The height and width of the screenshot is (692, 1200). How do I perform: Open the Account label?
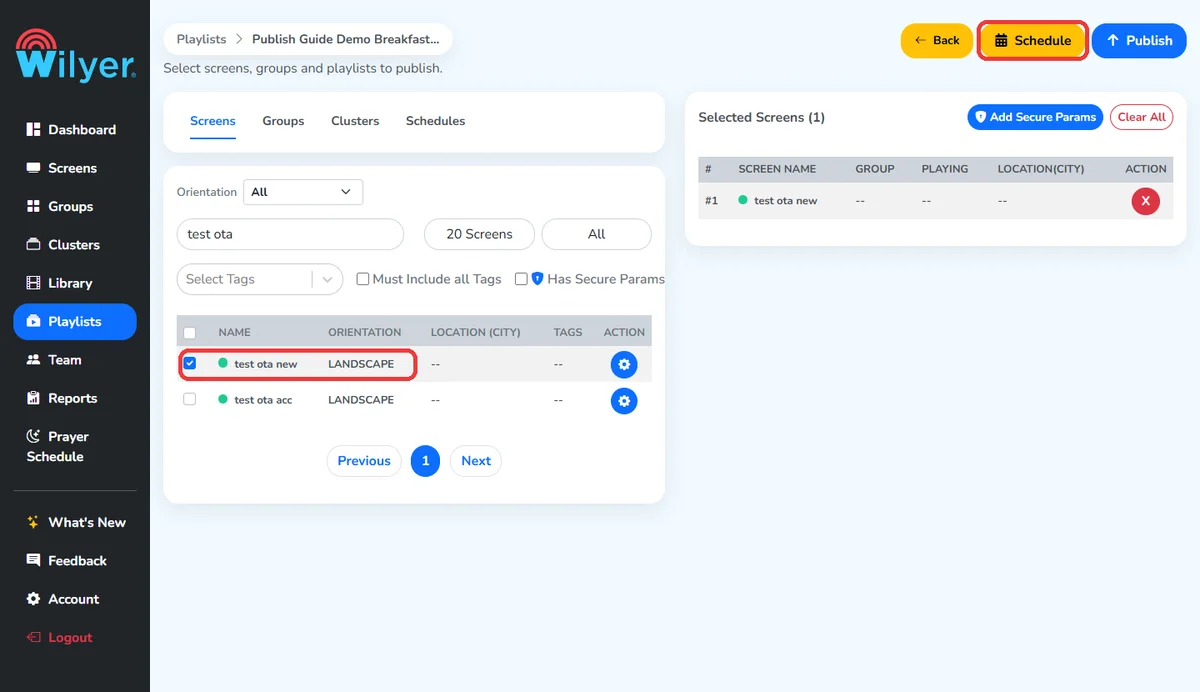click(x=74, y=599)
